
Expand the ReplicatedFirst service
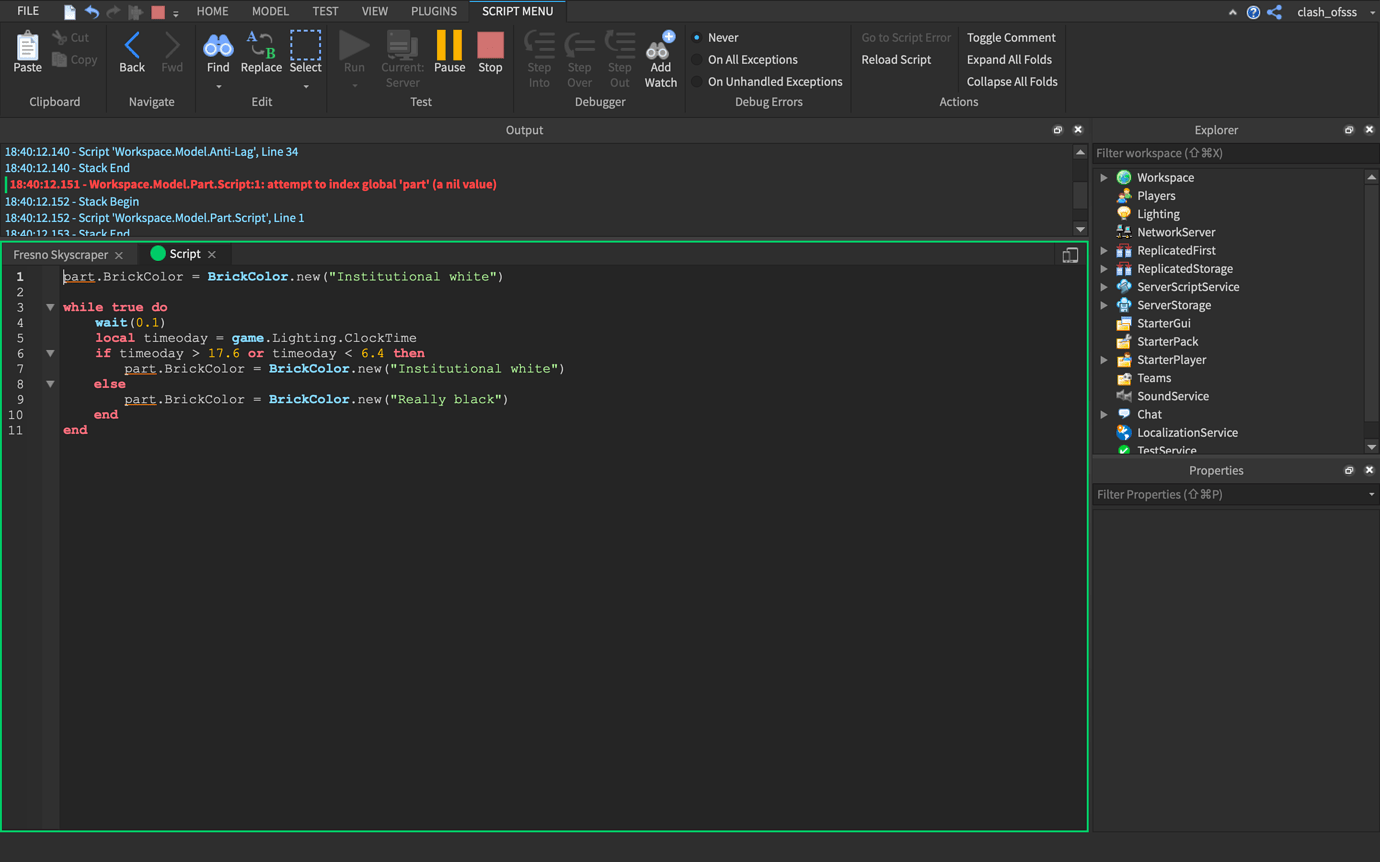click(1104, 250)
